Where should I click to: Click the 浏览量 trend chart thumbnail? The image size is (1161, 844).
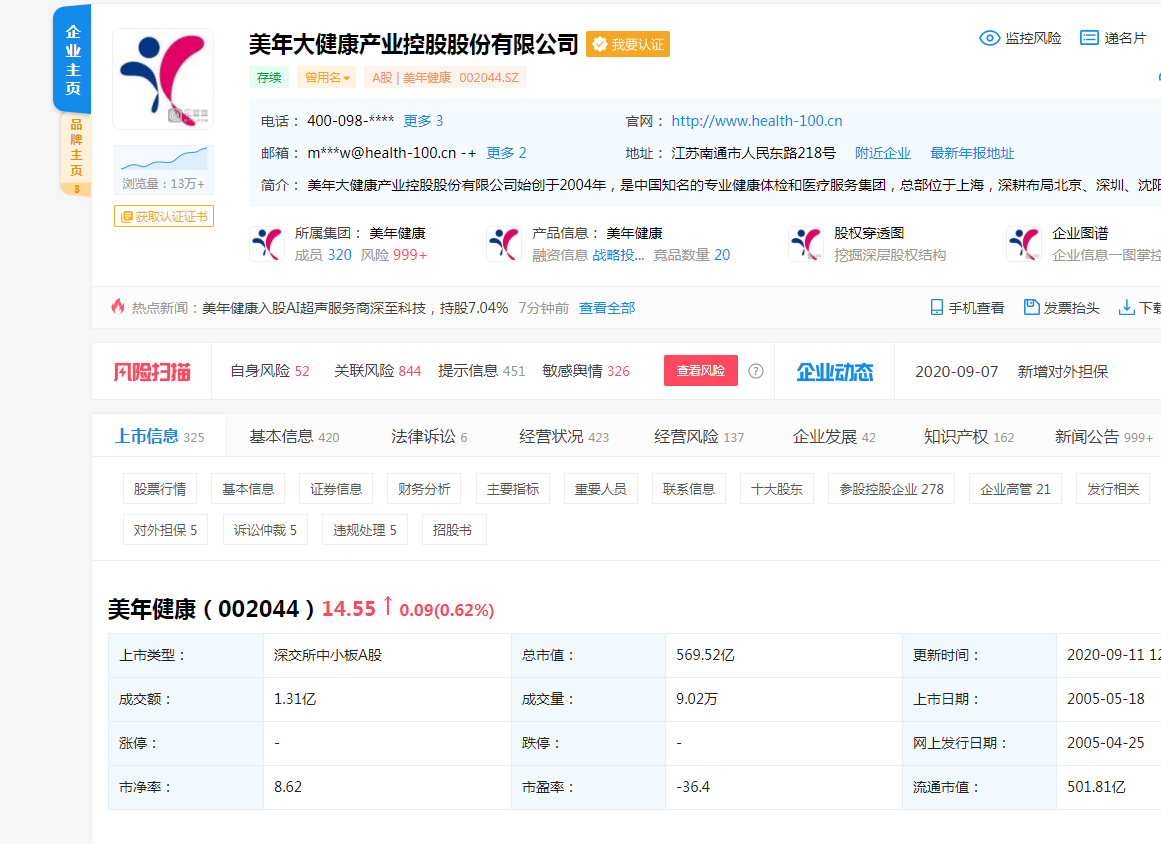tap(164, 158)
